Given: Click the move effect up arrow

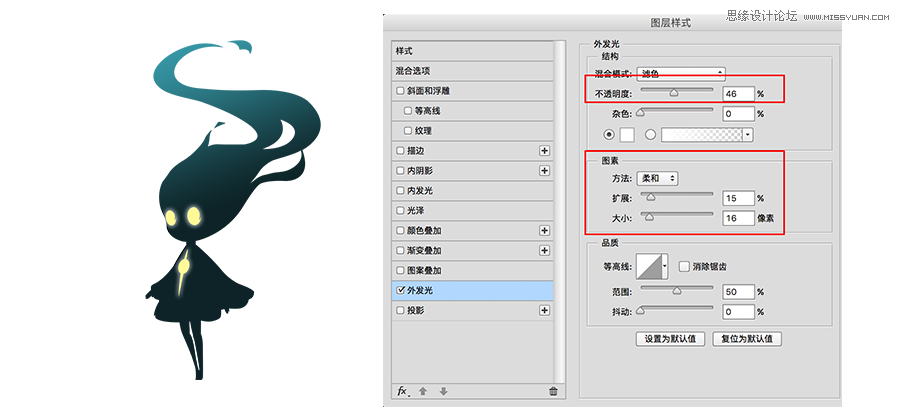Looking at the screenshot, I should click(x=423, y=391).
